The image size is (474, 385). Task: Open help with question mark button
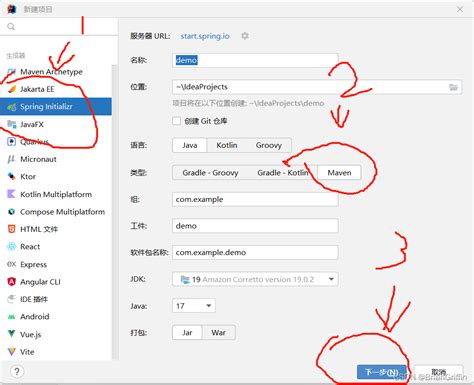coord(17,371)
